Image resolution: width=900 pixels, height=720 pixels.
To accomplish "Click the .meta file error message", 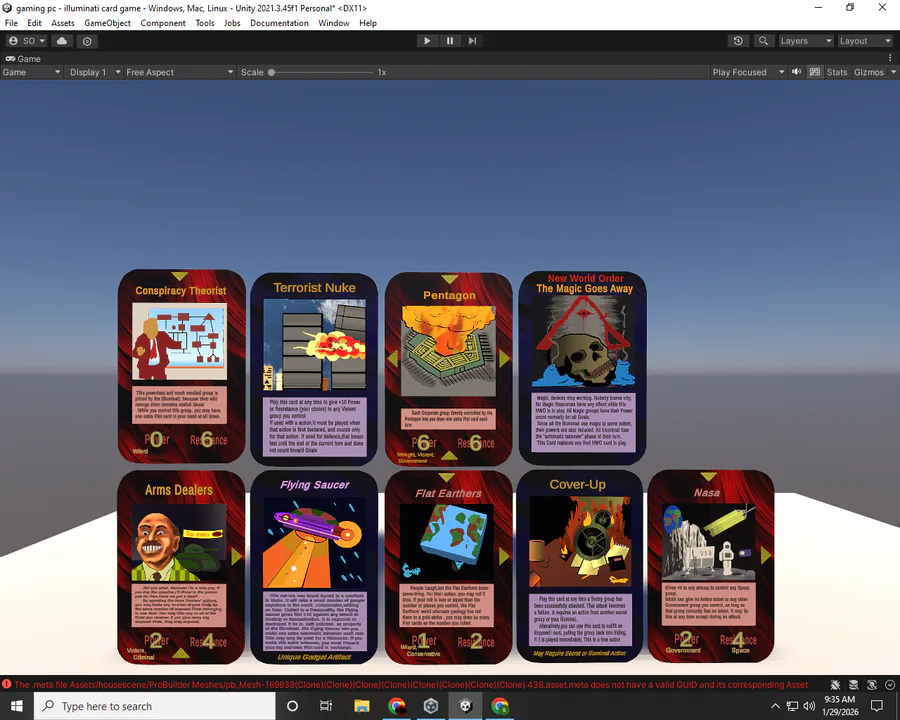I will [411, 684].
